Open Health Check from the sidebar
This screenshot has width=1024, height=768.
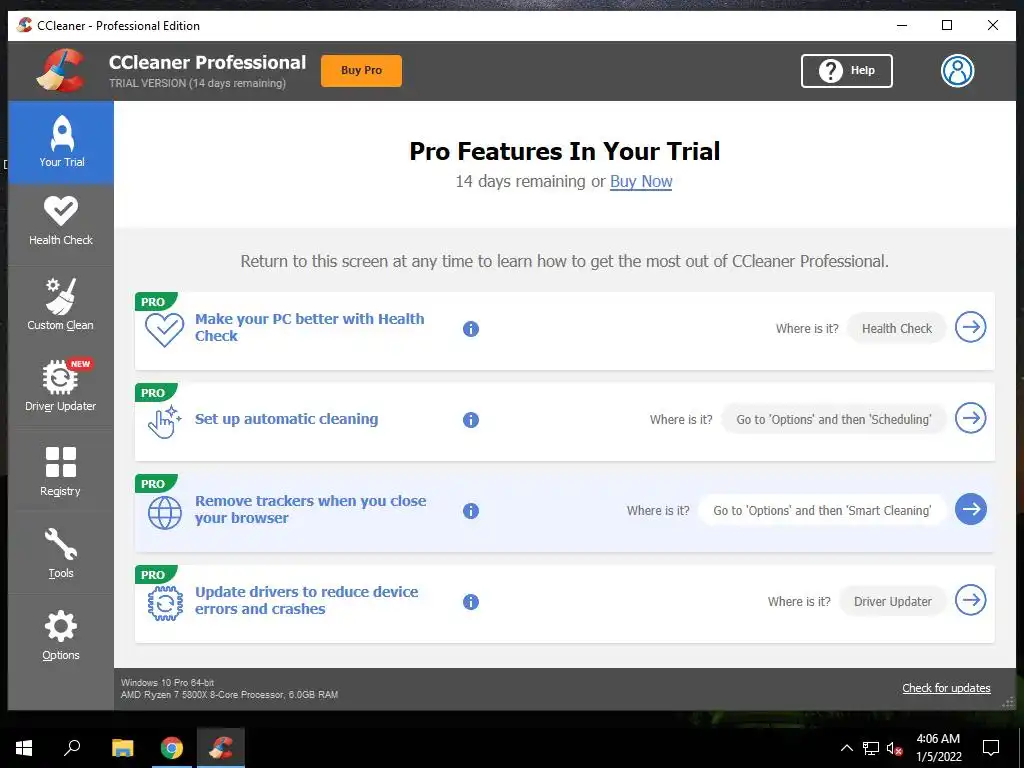pos(61,223)
